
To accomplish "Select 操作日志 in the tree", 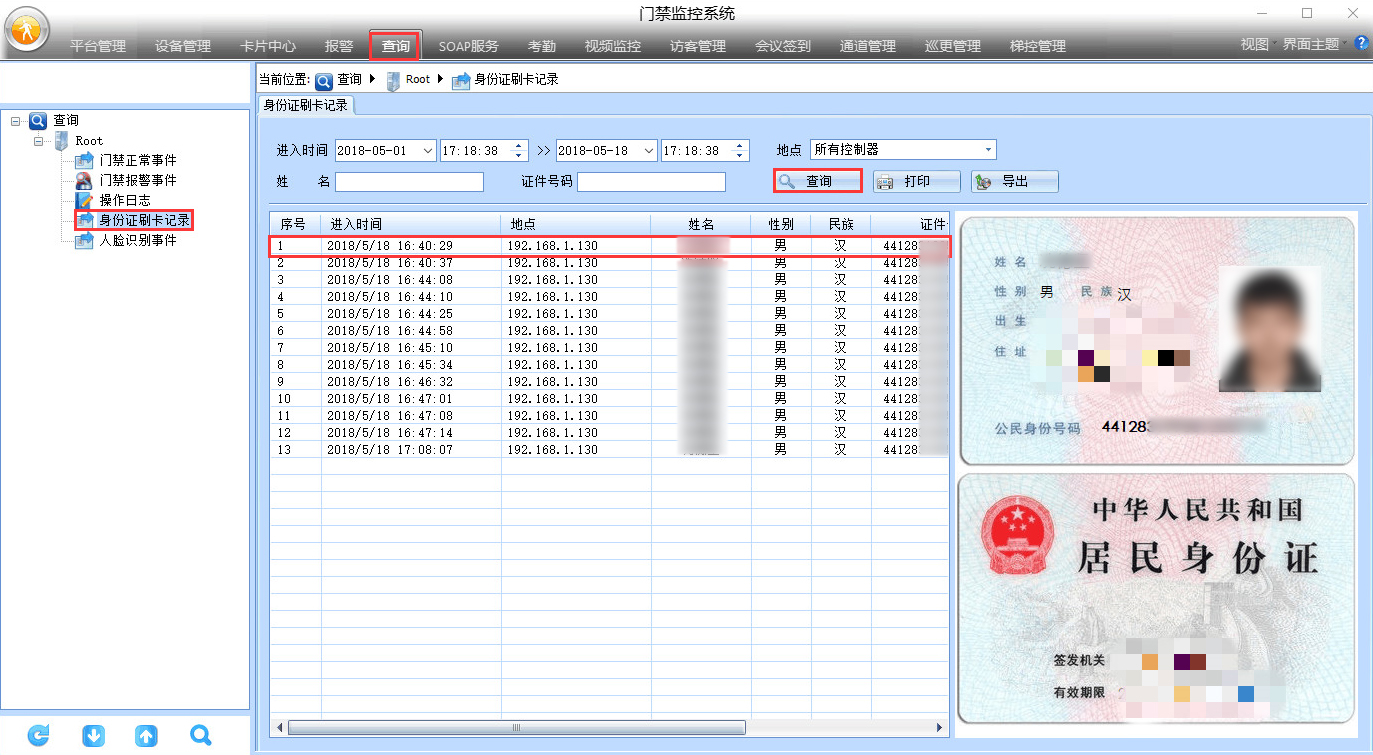I will (125, 200).
